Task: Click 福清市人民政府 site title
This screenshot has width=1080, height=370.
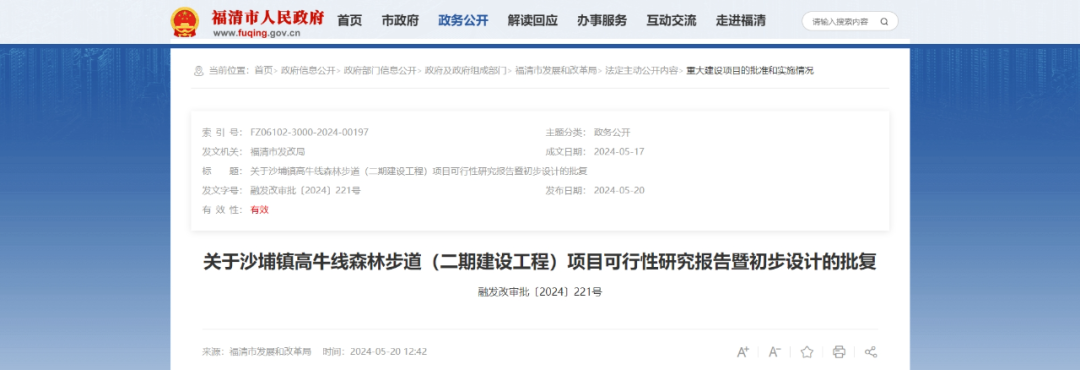Action: pos(268,17)
